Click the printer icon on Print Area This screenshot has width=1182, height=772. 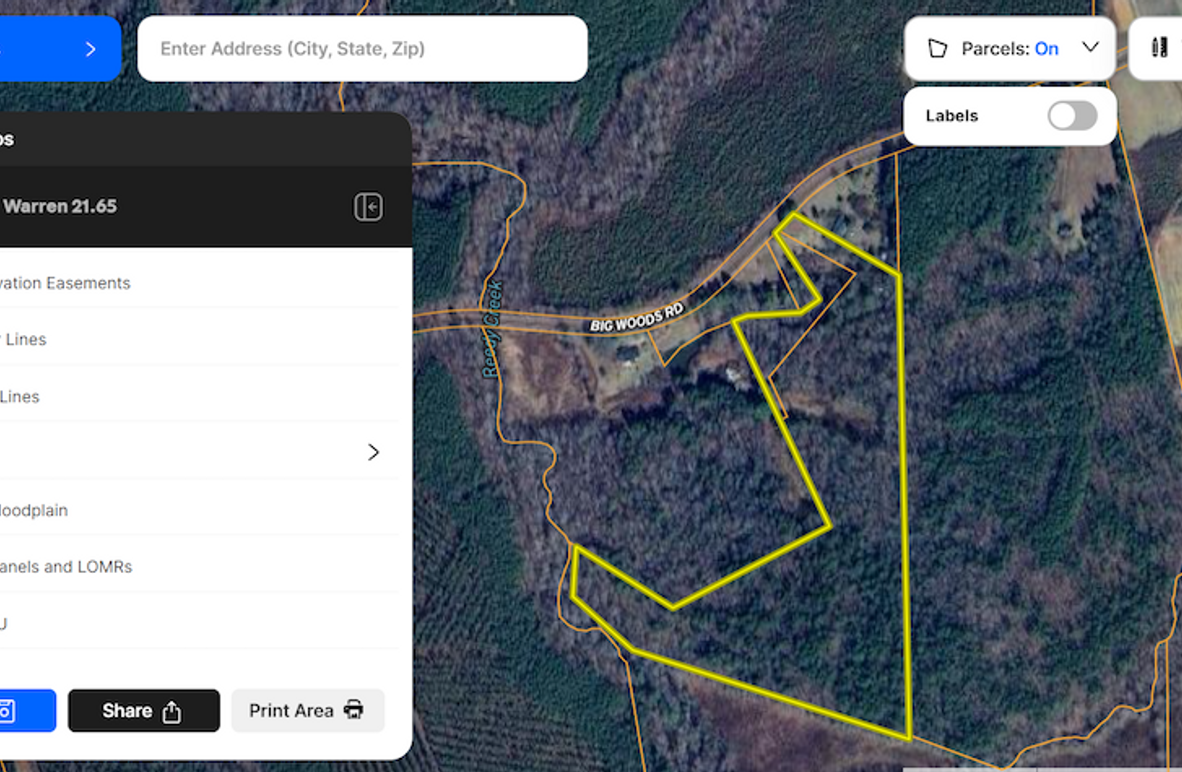354,710
